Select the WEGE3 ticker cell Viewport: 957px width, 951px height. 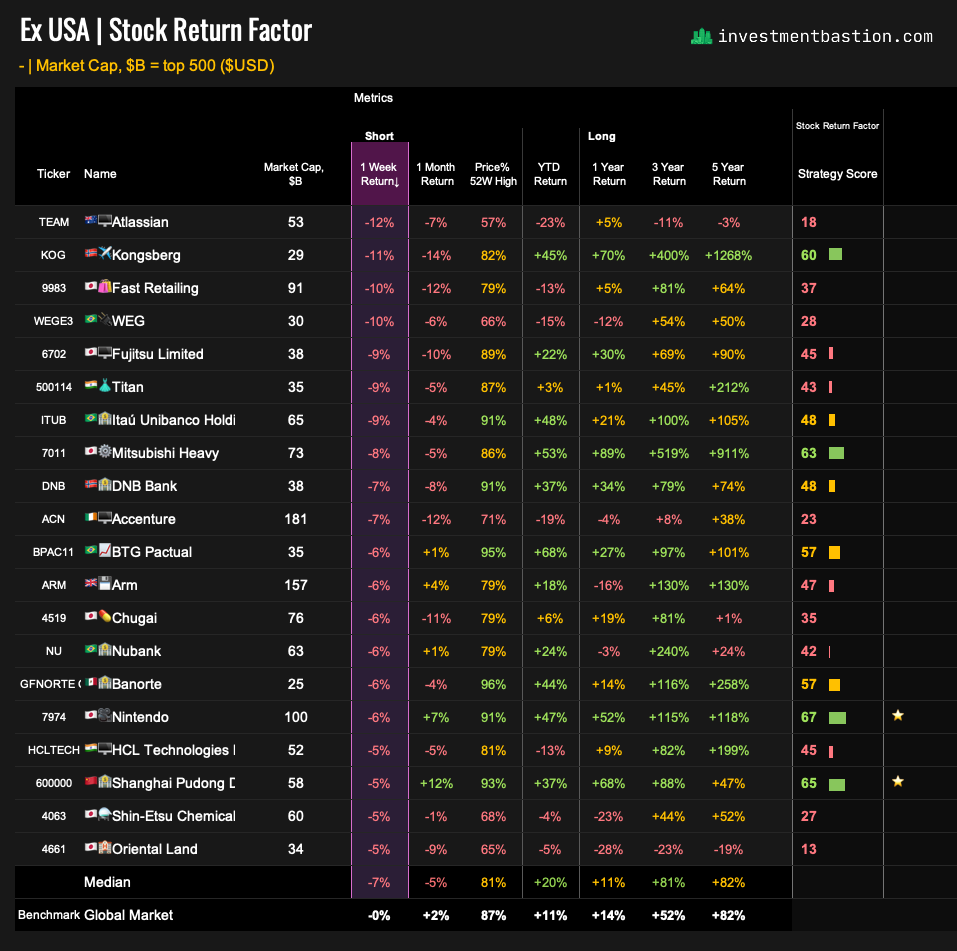pos(53,321)
